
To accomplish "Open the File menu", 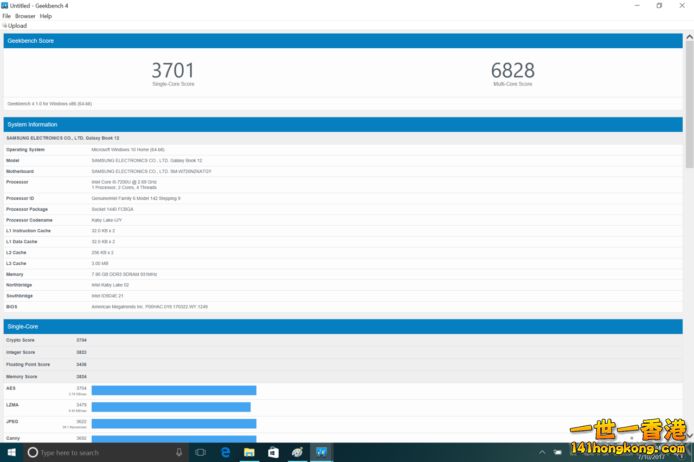I will (x=6, y=16).
